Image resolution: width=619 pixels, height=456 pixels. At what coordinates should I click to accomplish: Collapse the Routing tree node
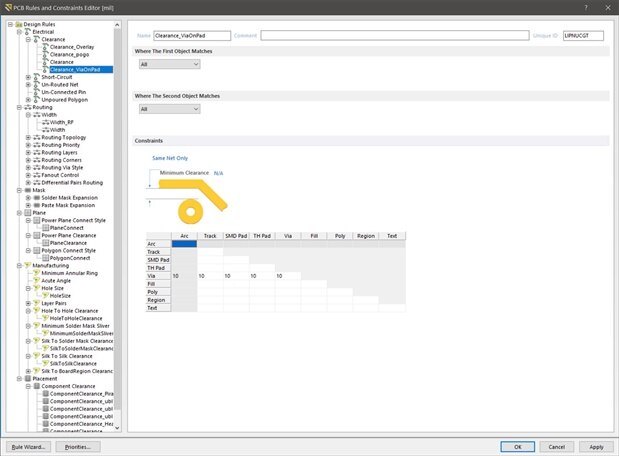(19, 107)
